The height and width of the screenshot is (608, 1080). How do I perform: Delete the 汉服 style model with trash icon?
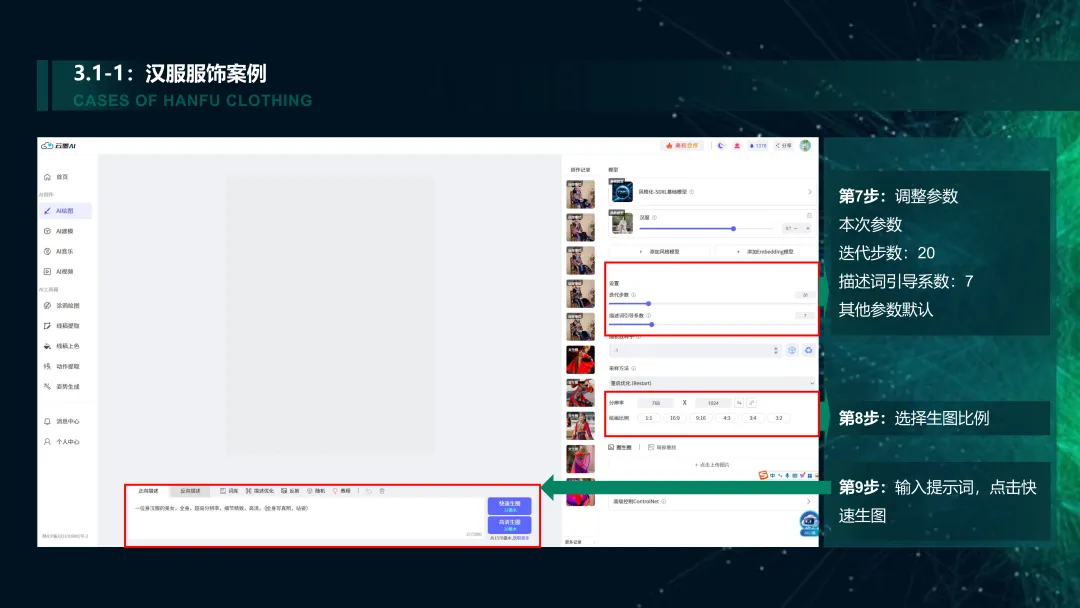pyautogui.click(x=809, y=216)
